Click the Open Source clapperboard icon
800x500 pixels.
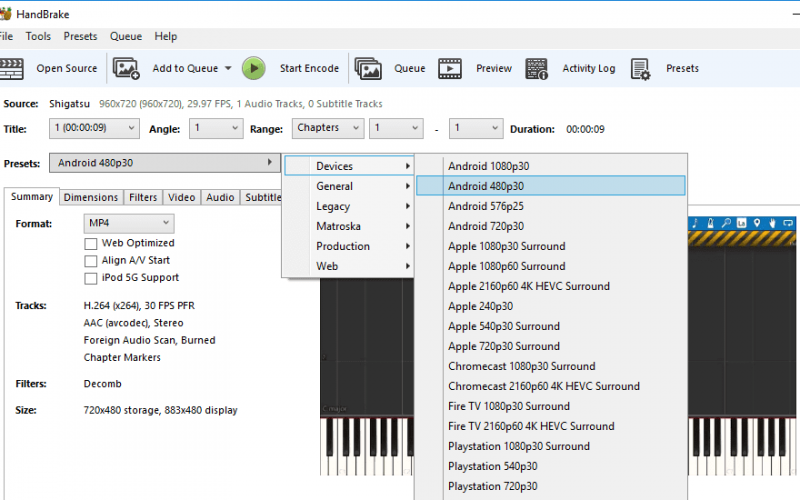[x=11, y=69]
